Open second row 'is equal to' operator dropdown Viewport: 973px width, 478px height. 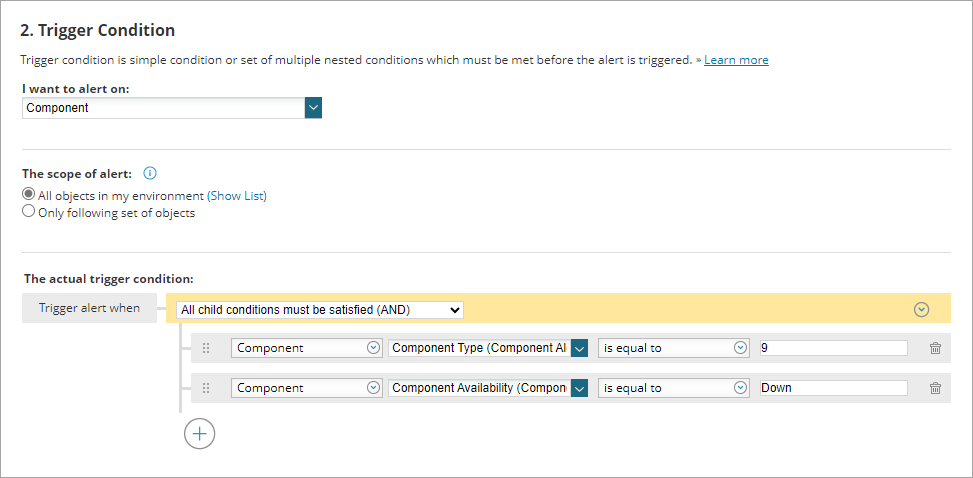674,388
